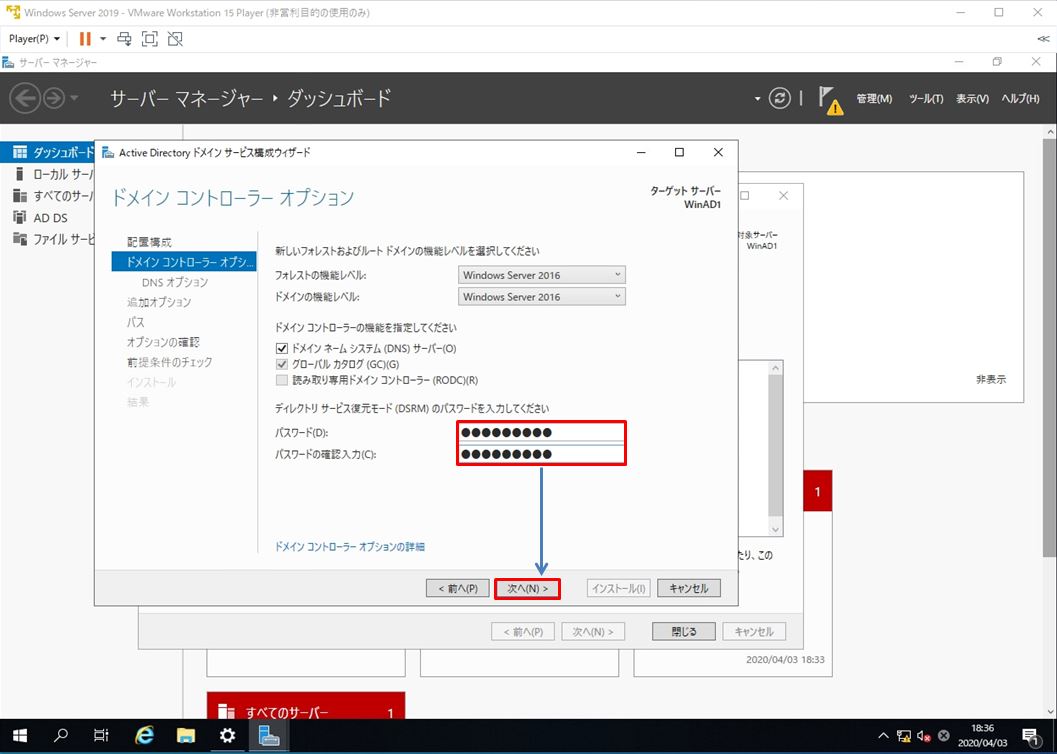Click the wizard's 次へ(N) button
This screenshot has height=754, width=1057.
pos(528,588)
